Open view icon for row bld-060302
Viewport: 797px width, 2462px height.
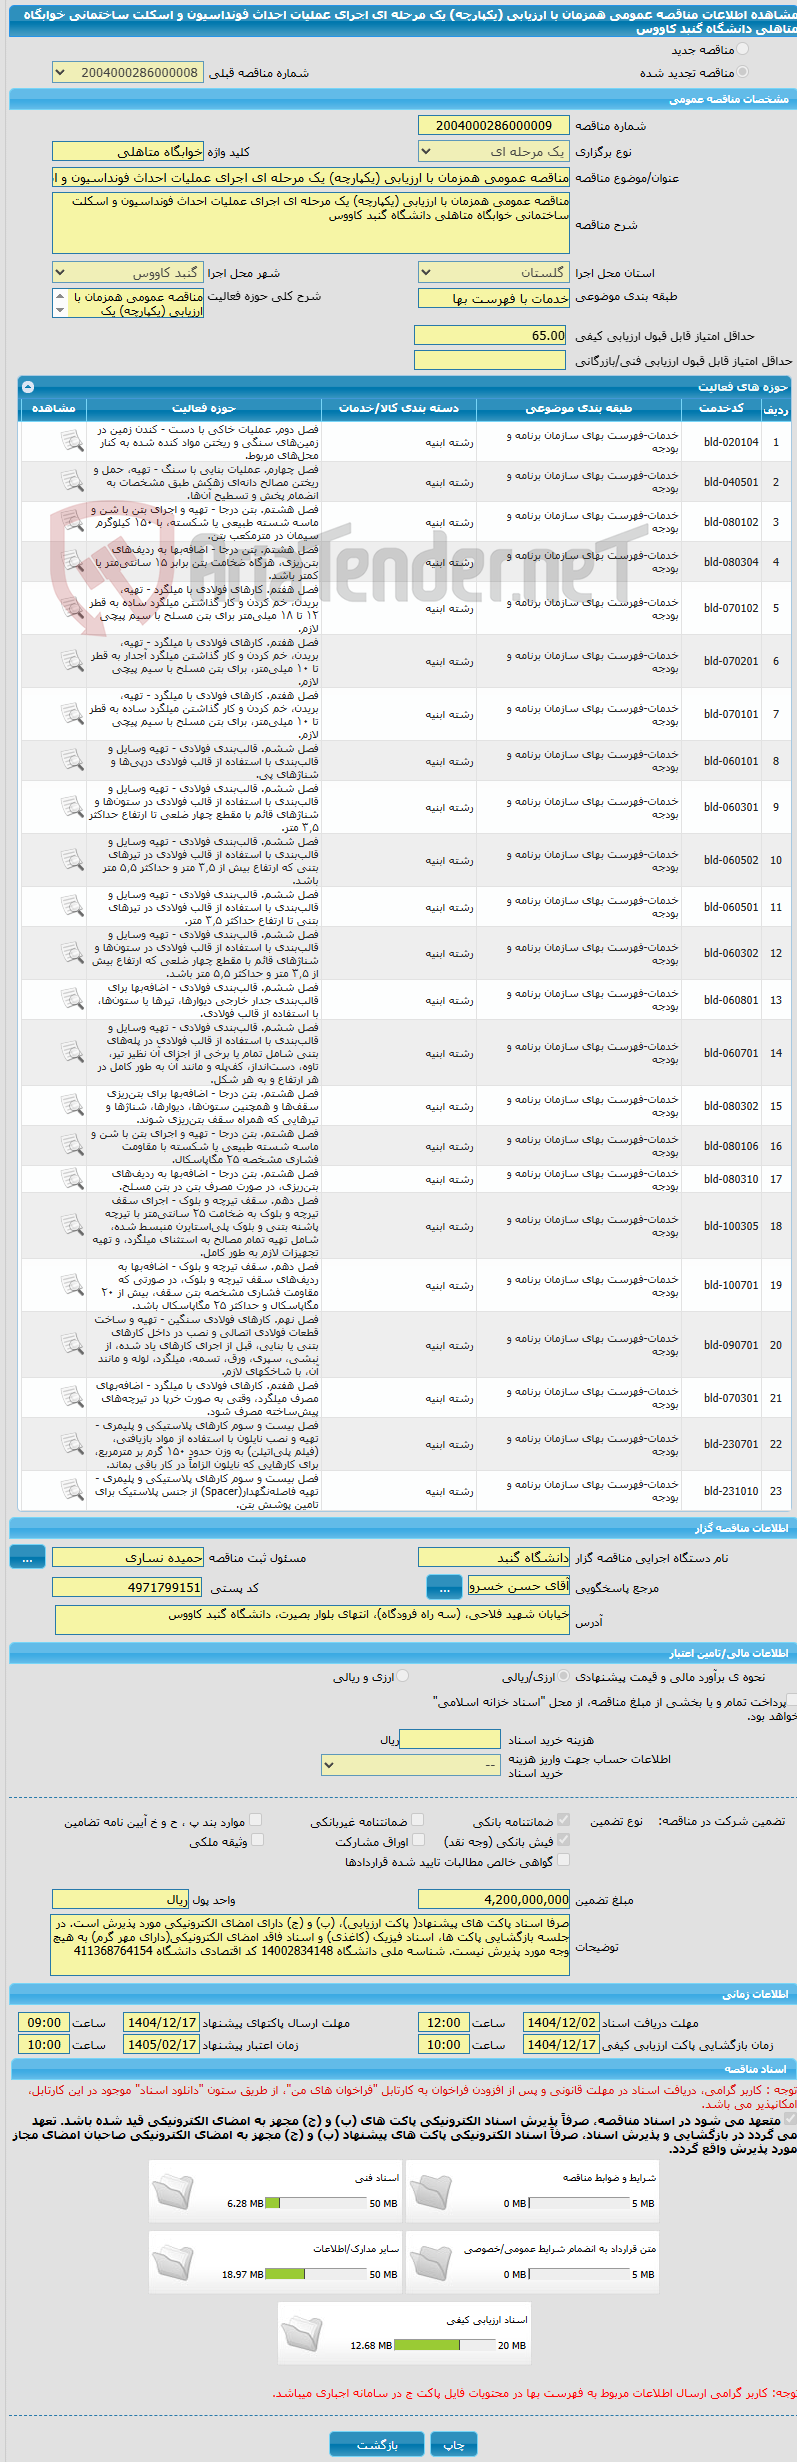point(72,953)
